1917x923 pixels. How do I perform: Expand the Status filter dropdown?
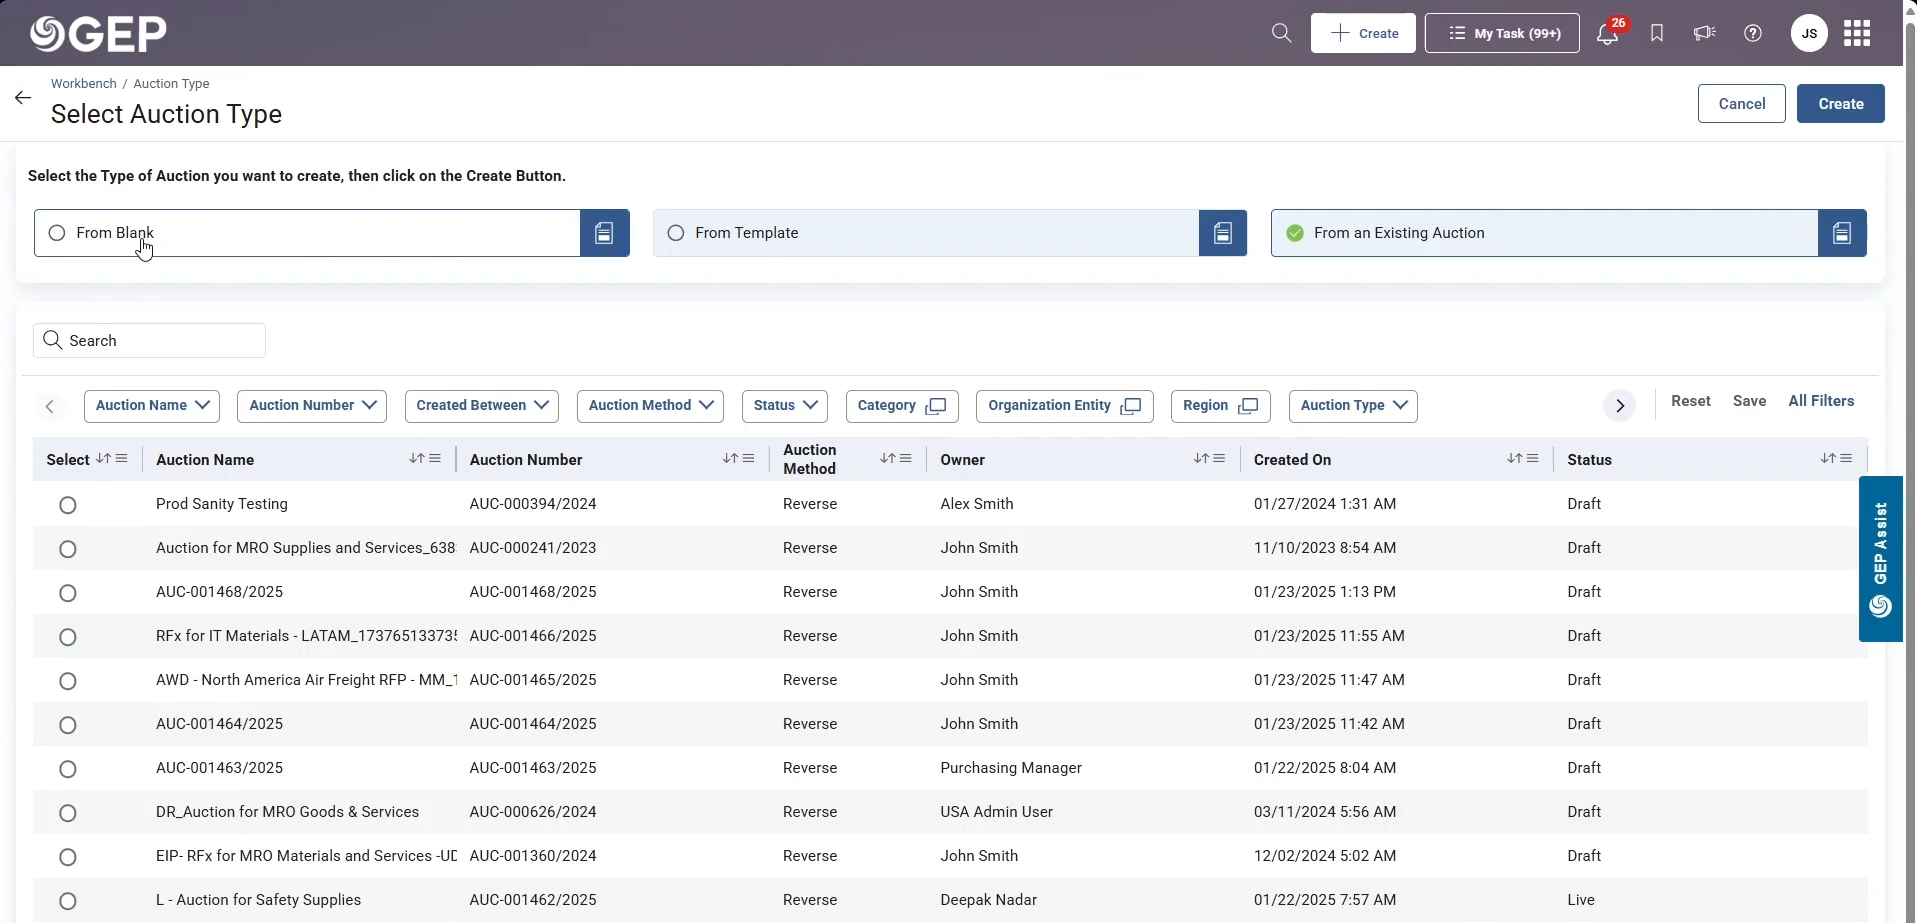pyautogui.click(x=784, y=406)
